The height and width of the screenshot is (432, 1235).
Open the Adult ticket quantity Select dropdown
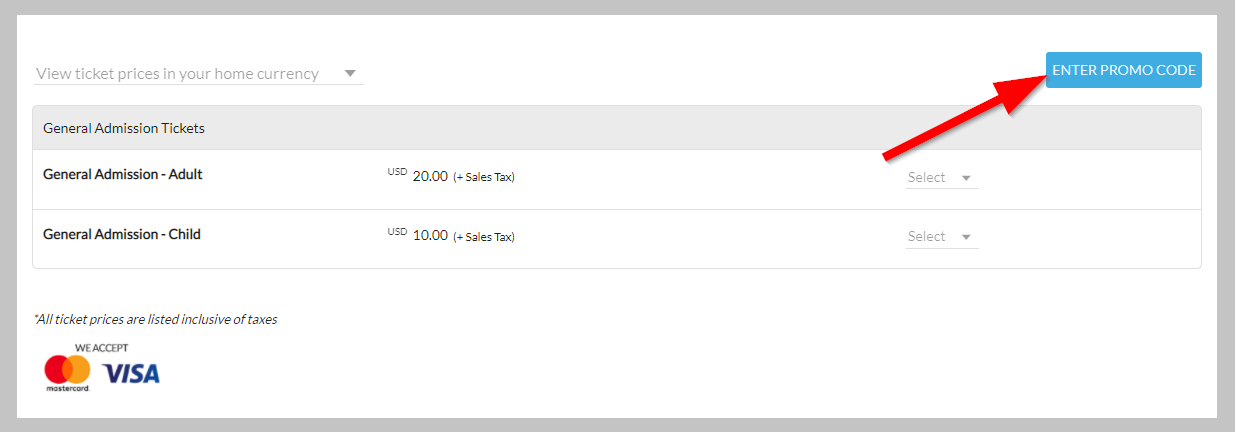941,177
